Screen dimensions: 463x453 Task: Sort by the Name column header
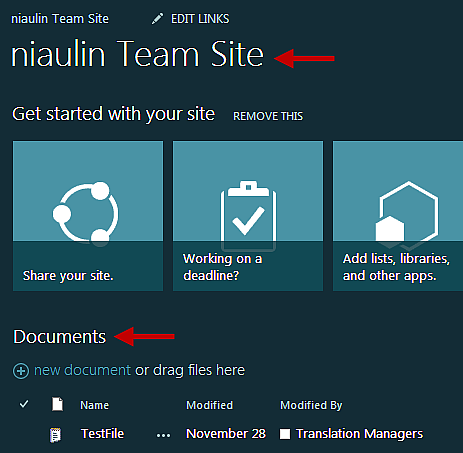tap(94, 405)
